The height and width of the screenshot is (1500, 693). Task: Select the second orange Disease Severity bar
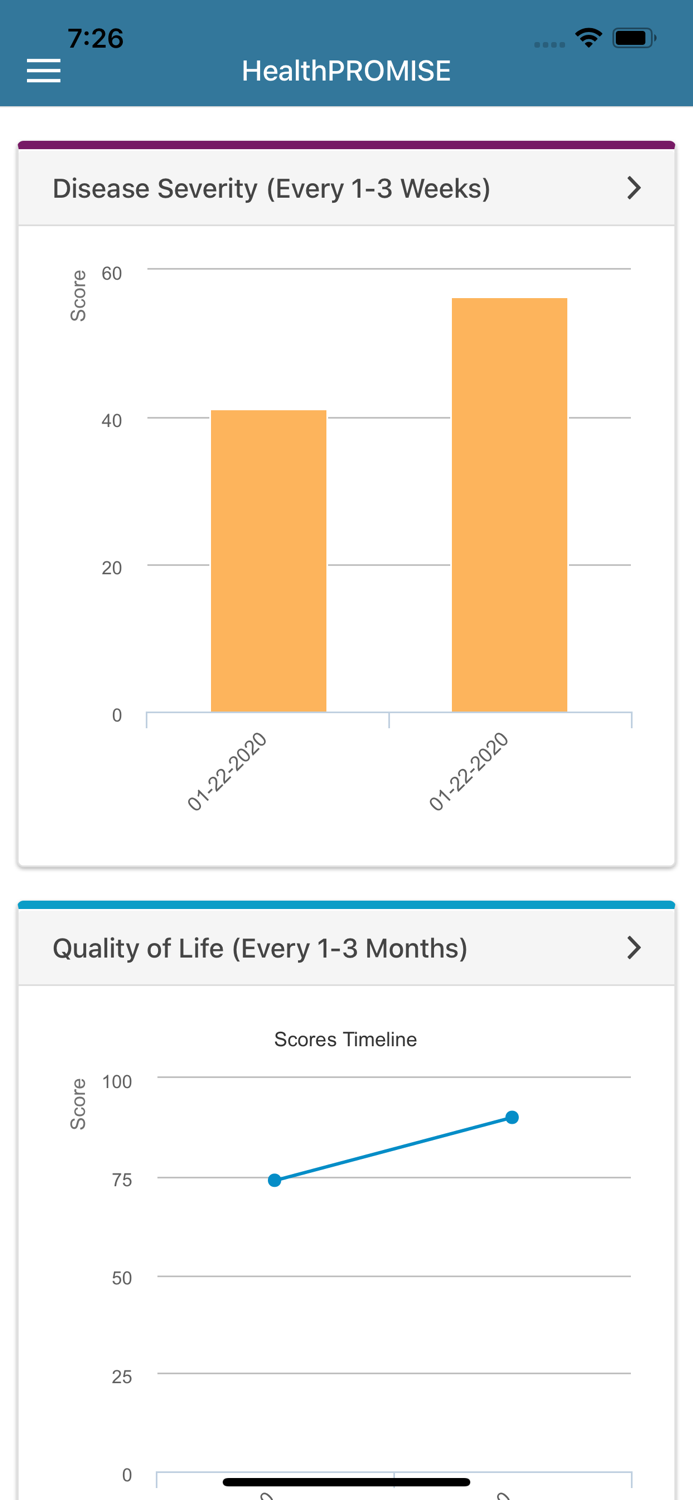click(509, 505)
